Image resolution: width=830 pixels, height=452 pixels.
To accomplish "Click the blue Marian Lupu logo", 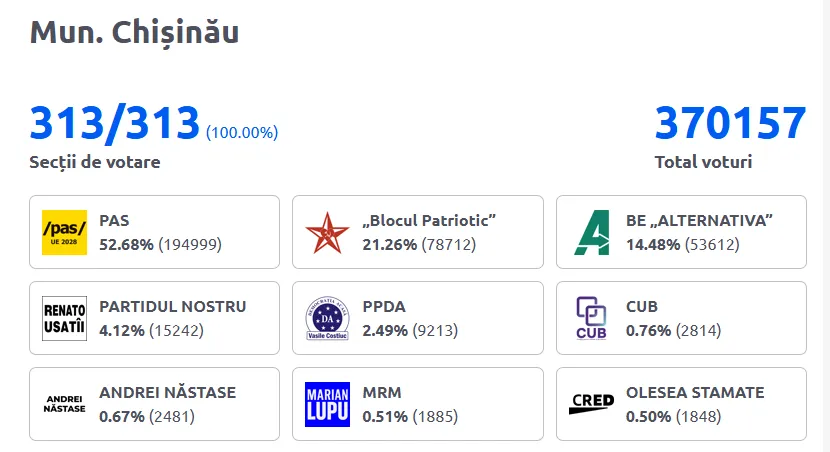I will [327, 404].
